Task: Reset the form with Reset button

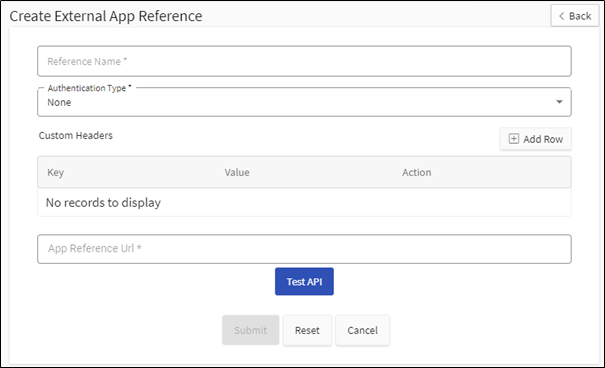Action: [307, 330]
